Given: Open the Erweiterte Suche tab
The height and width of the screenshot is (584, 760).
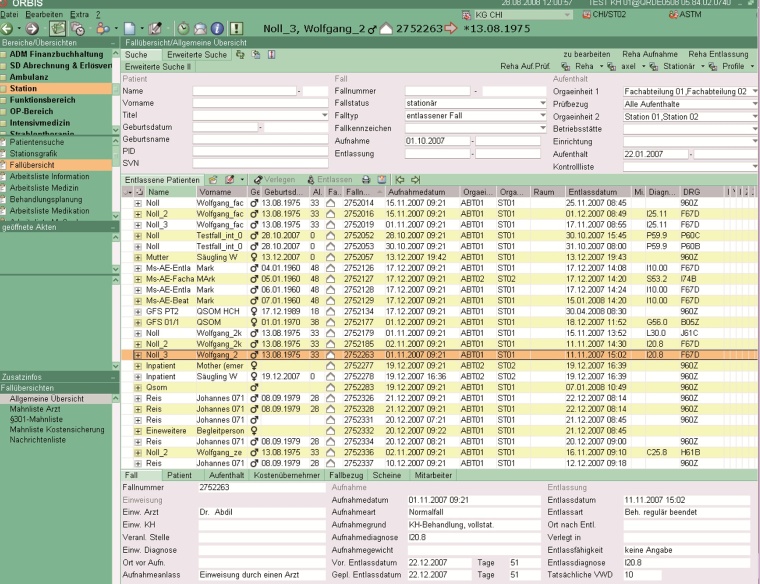Looking at the screenshot, I should click(197, 53).
